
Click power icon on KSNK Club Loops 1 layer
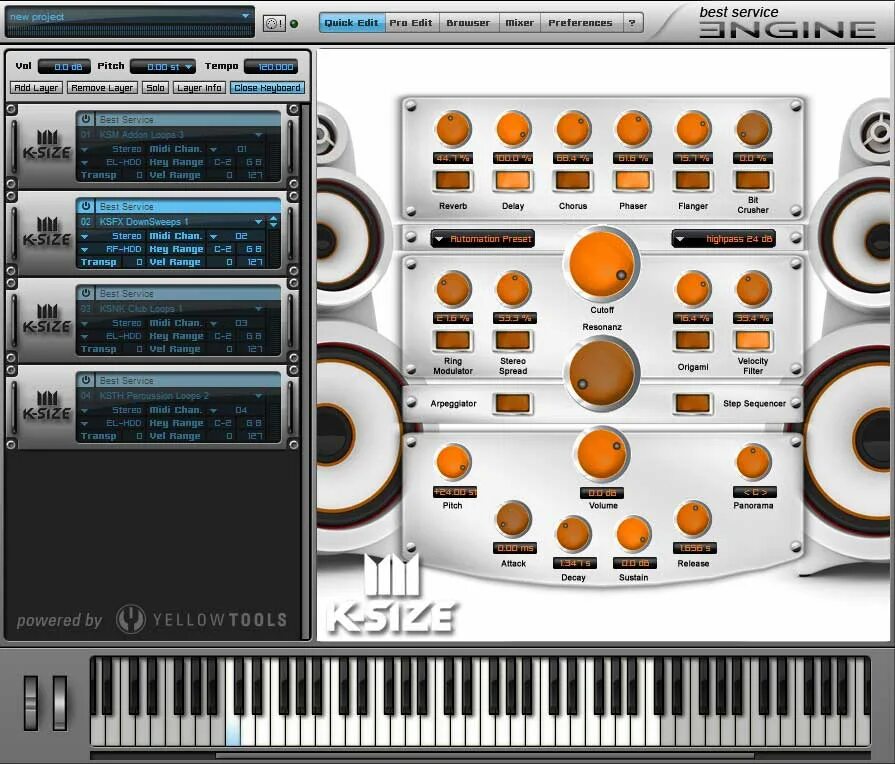tap(86, 293)
